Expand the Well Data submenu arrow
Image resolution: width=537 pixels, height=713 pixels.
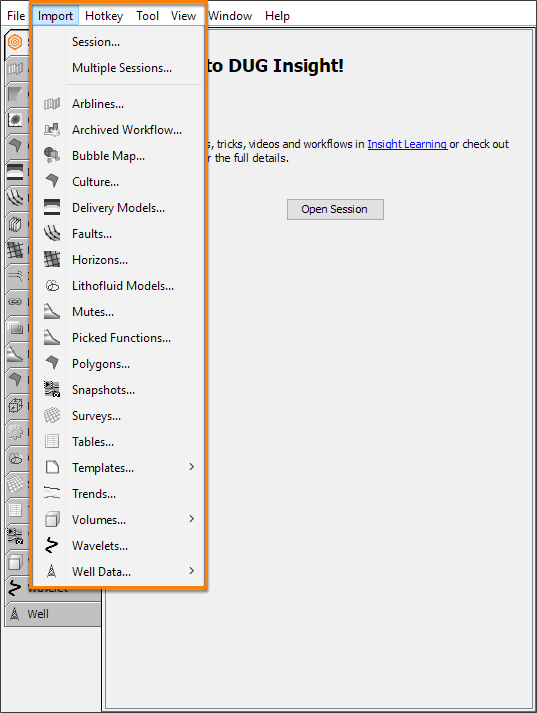(x=191, y=571)
